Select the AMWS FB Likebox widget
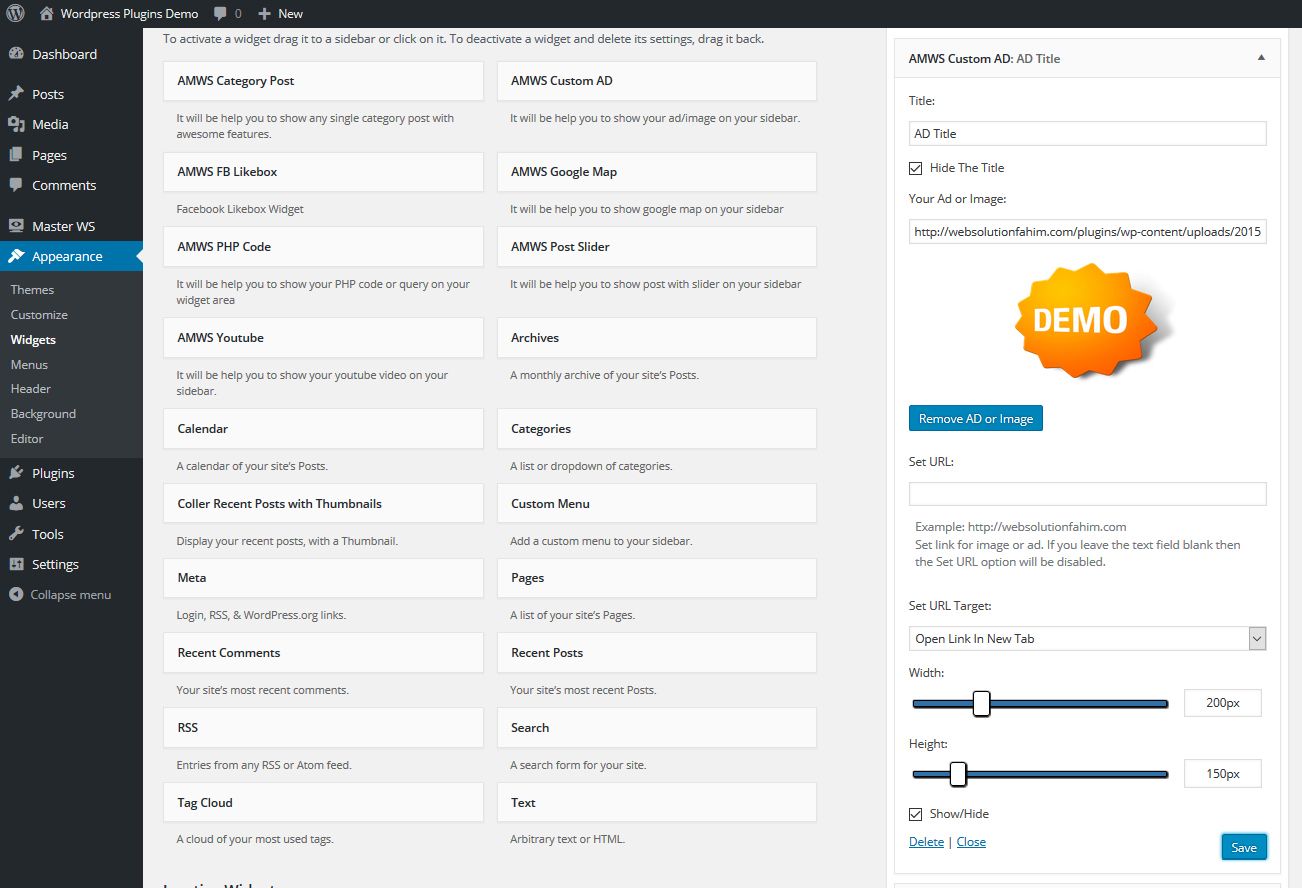The width and height of the screenshot is (1302, 888). (323, 172)
